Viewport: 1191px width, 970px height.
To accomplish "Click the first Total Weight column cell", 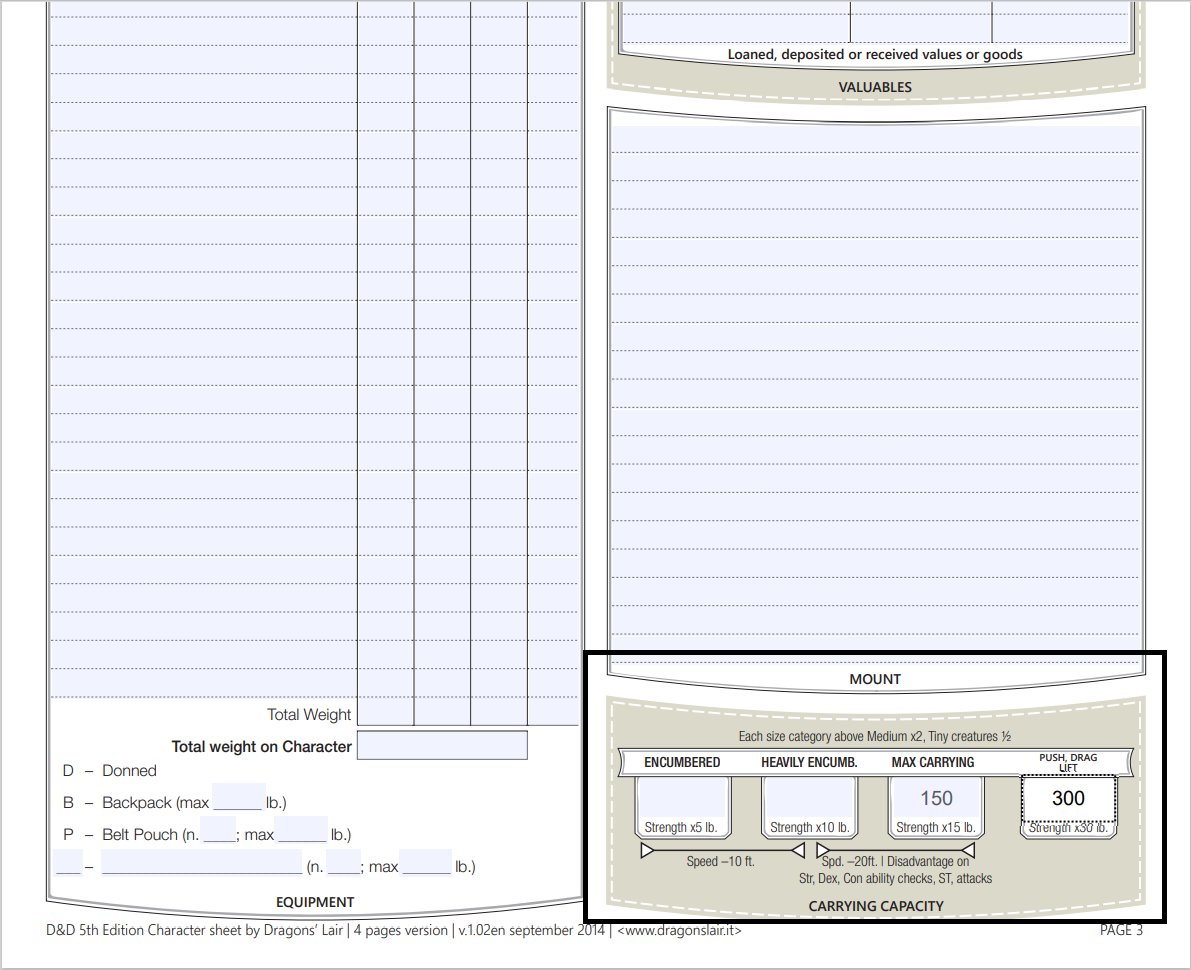I will coord(387,714).
